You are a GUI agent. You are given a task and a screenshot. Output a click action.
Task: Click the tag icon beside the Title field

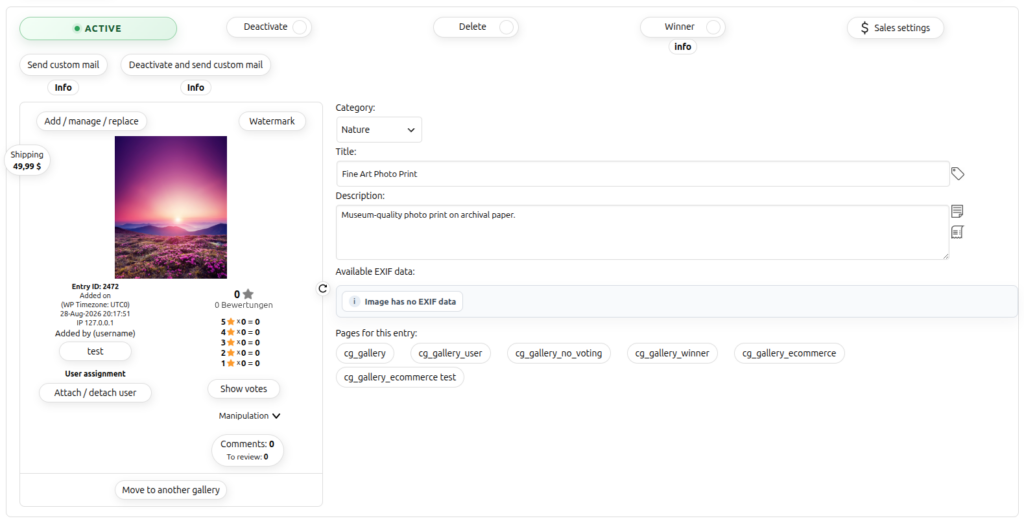pos(957,174)
